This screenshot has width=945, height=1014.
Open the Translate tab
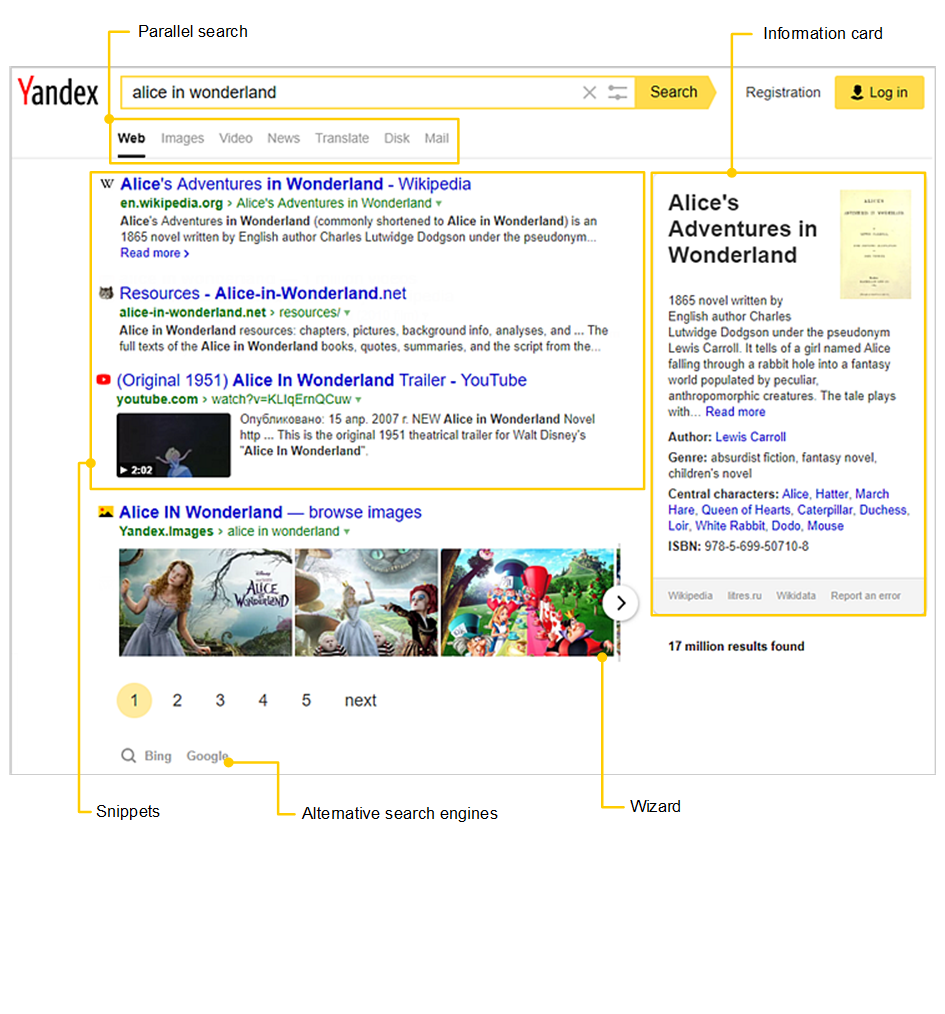pos(342,138)
